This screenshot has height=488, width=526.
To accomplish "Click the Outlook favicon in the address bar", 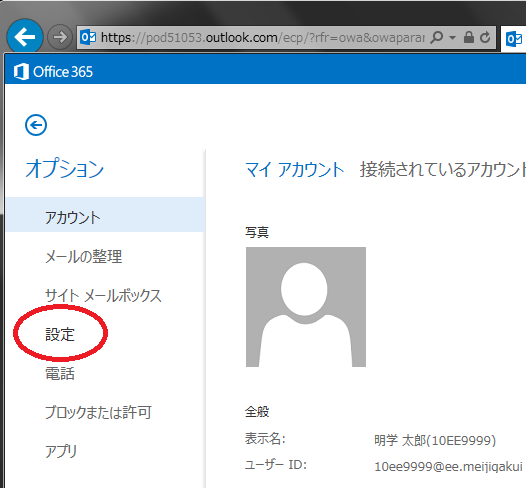I will point(88,37).
